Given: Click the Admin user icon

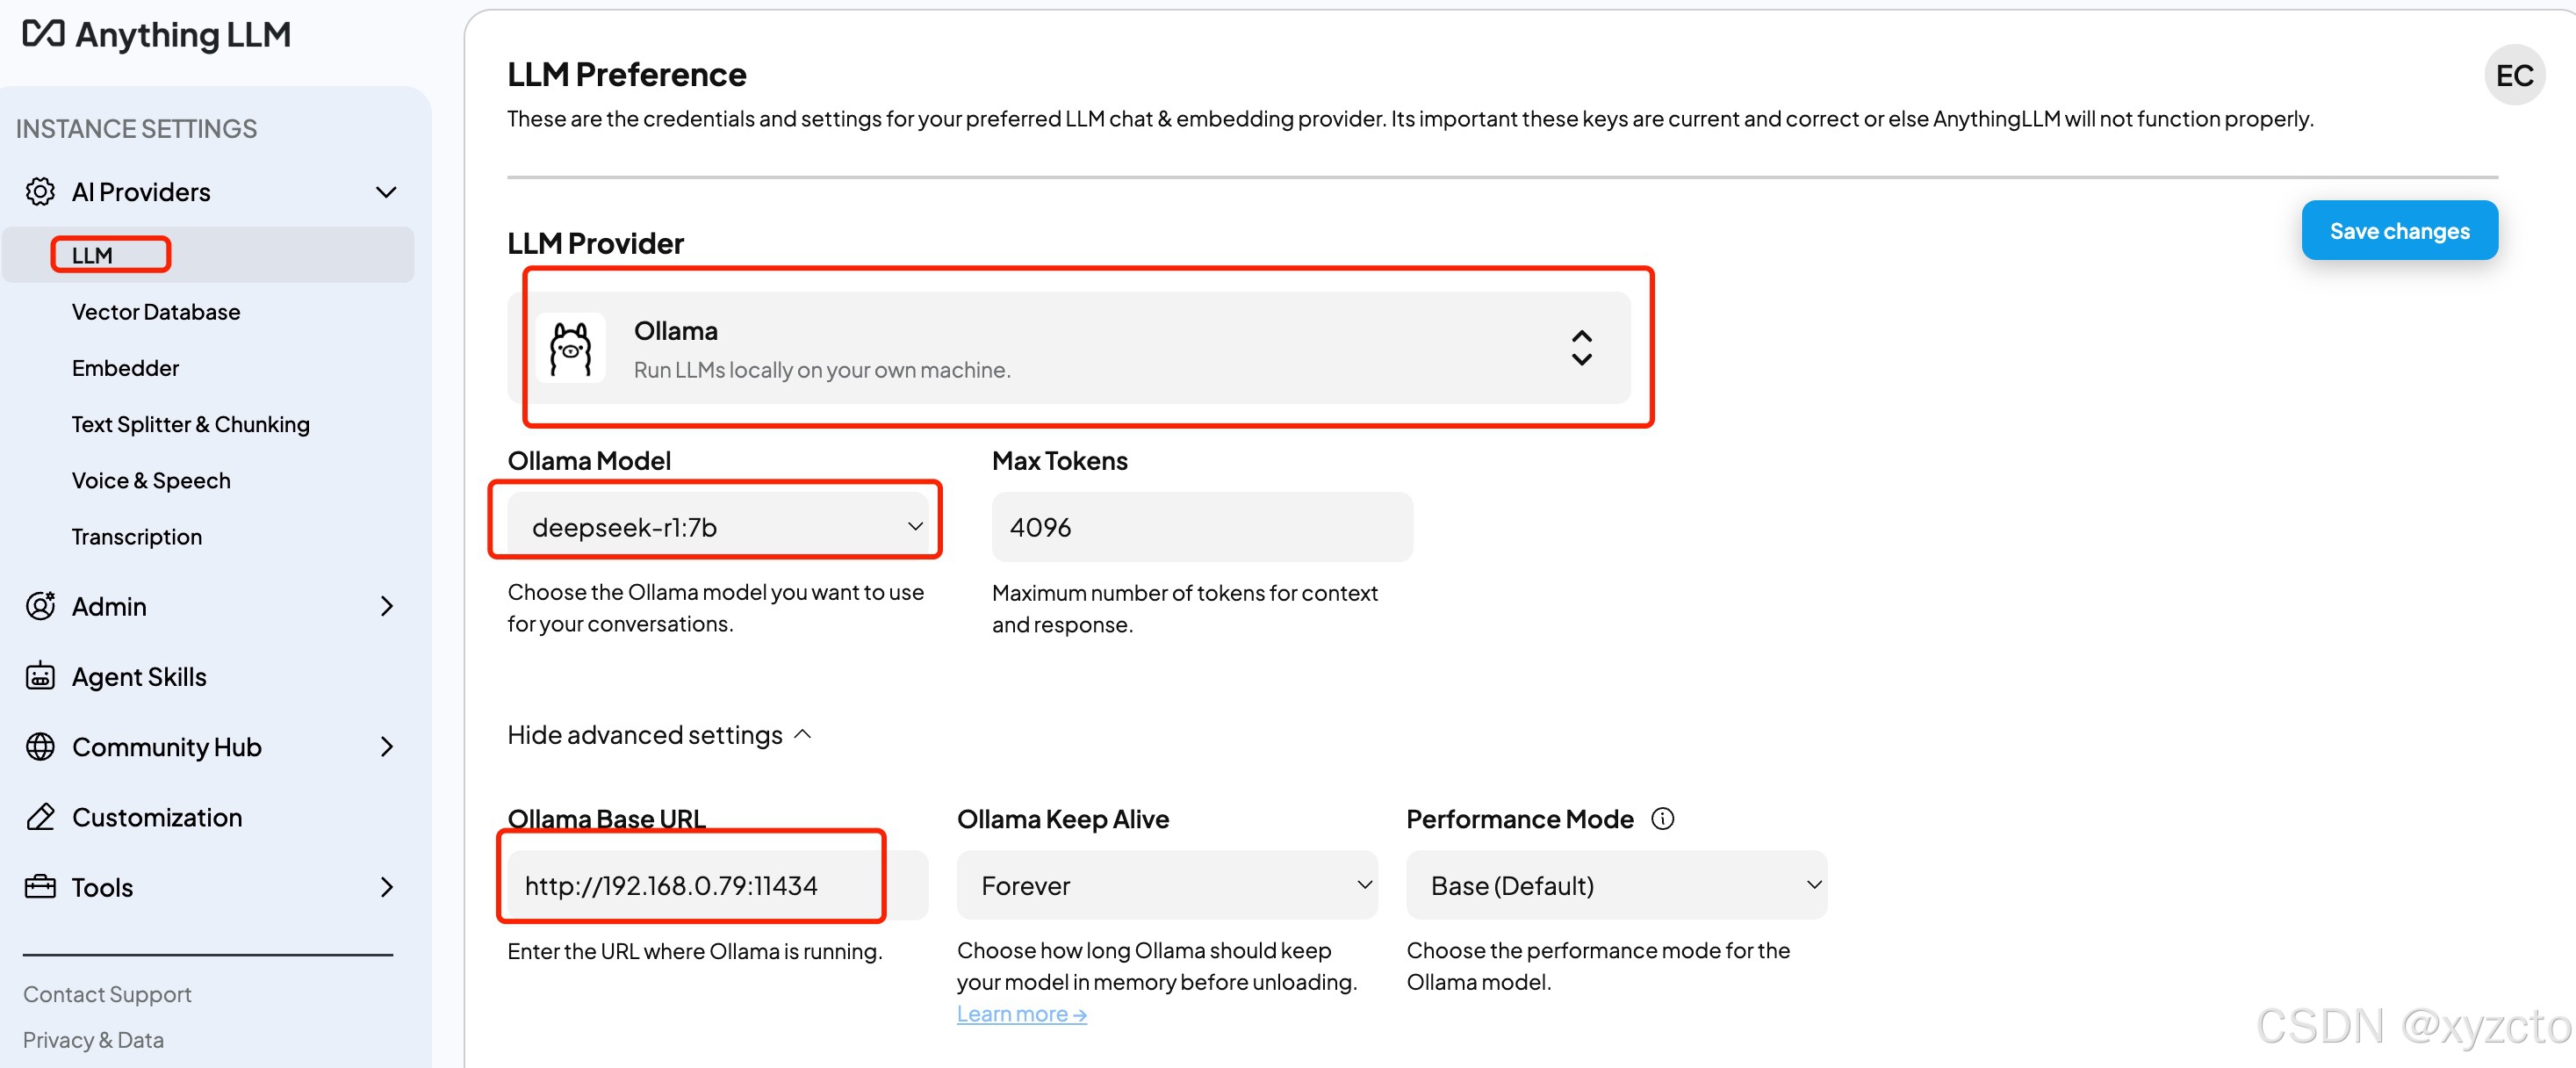Looking at the screenshot, I should [40, 606].
